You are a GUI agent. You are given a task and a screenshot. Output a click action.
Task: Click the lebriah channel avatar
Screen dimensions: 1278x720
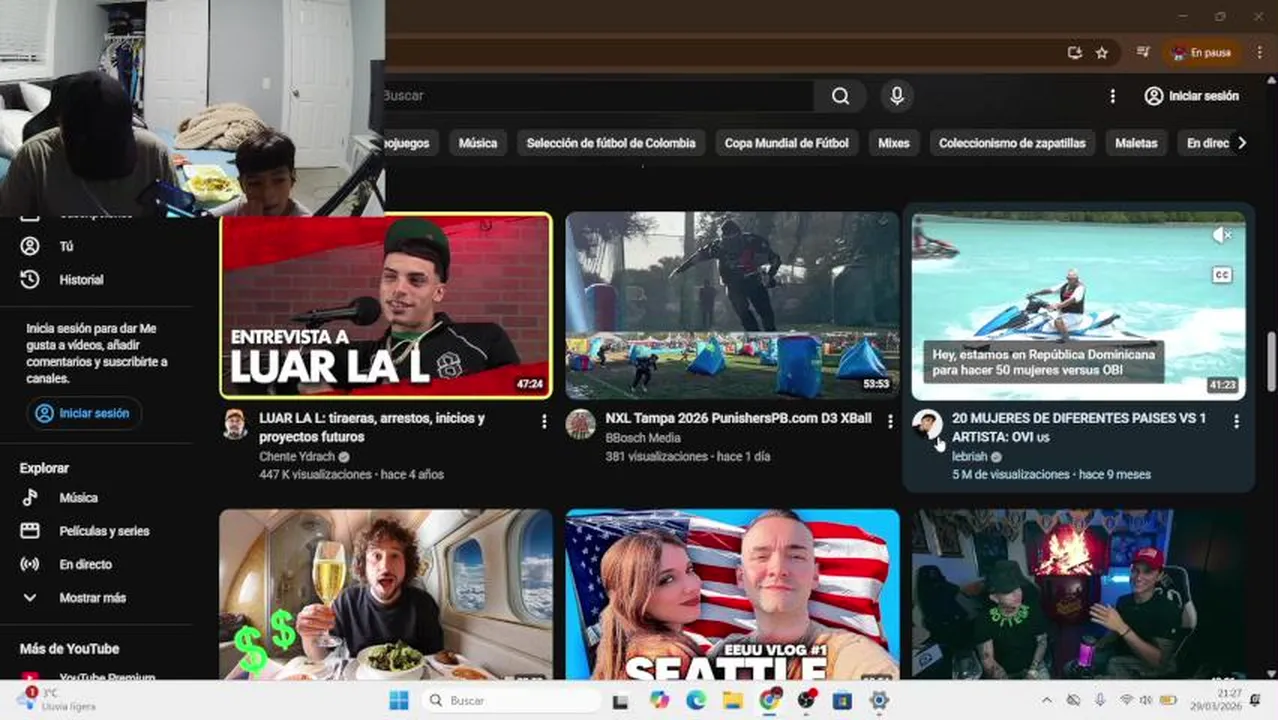[x=927, y=424]
